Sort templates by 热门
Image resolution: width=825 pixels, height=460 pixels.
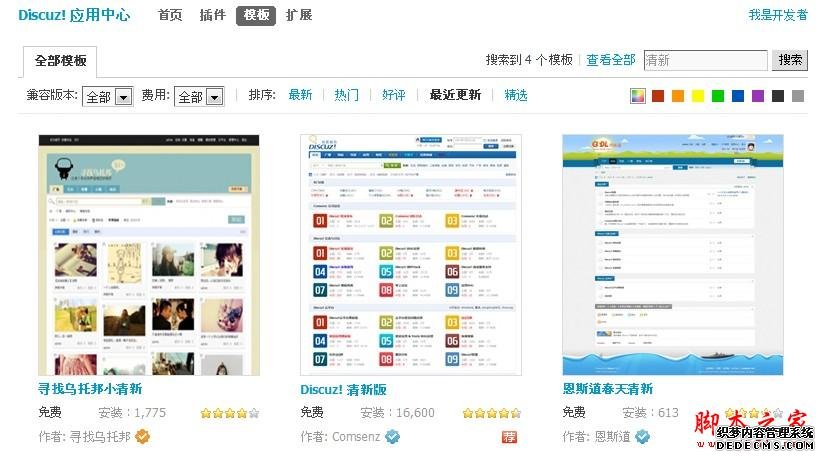point(346,95)
